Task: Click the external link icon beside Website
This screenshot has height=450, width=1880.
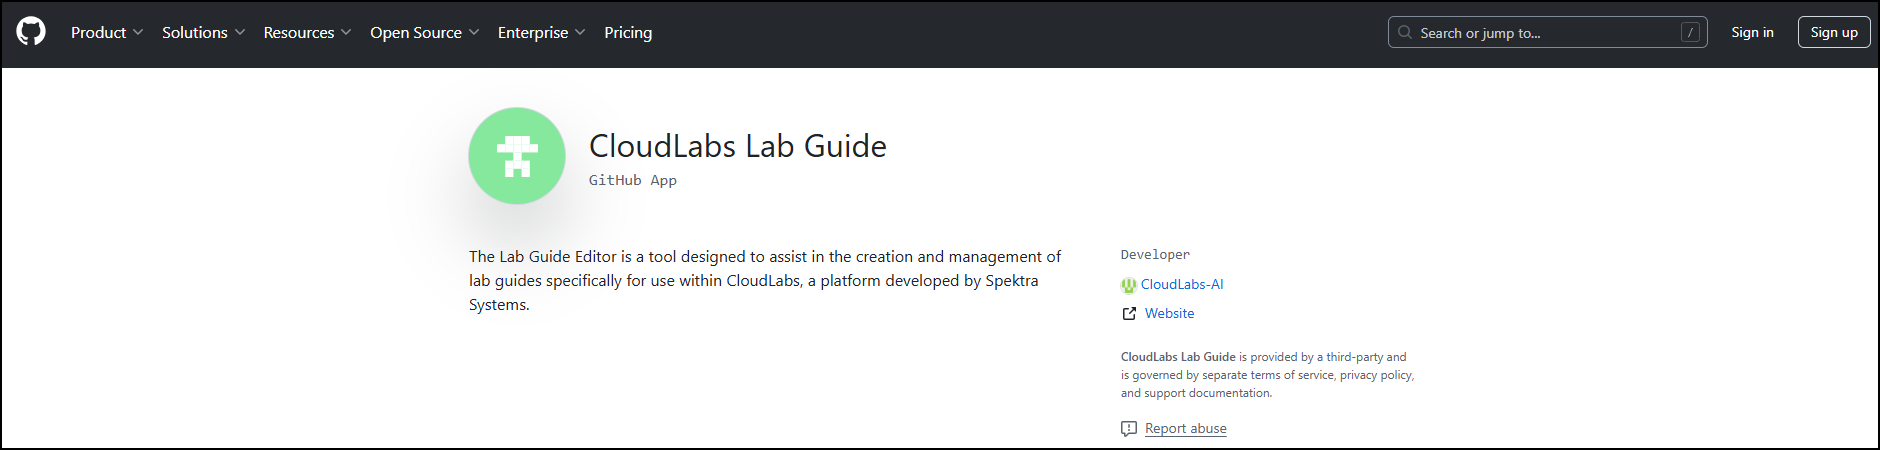Action: 1129,314
